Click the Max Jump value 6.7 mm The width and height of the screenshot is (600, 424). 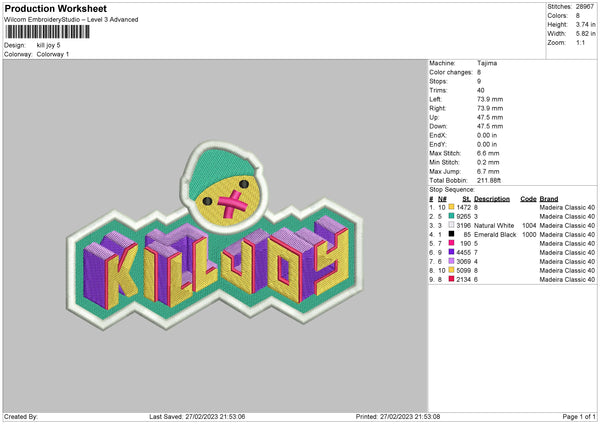click(x=488, y=171)
